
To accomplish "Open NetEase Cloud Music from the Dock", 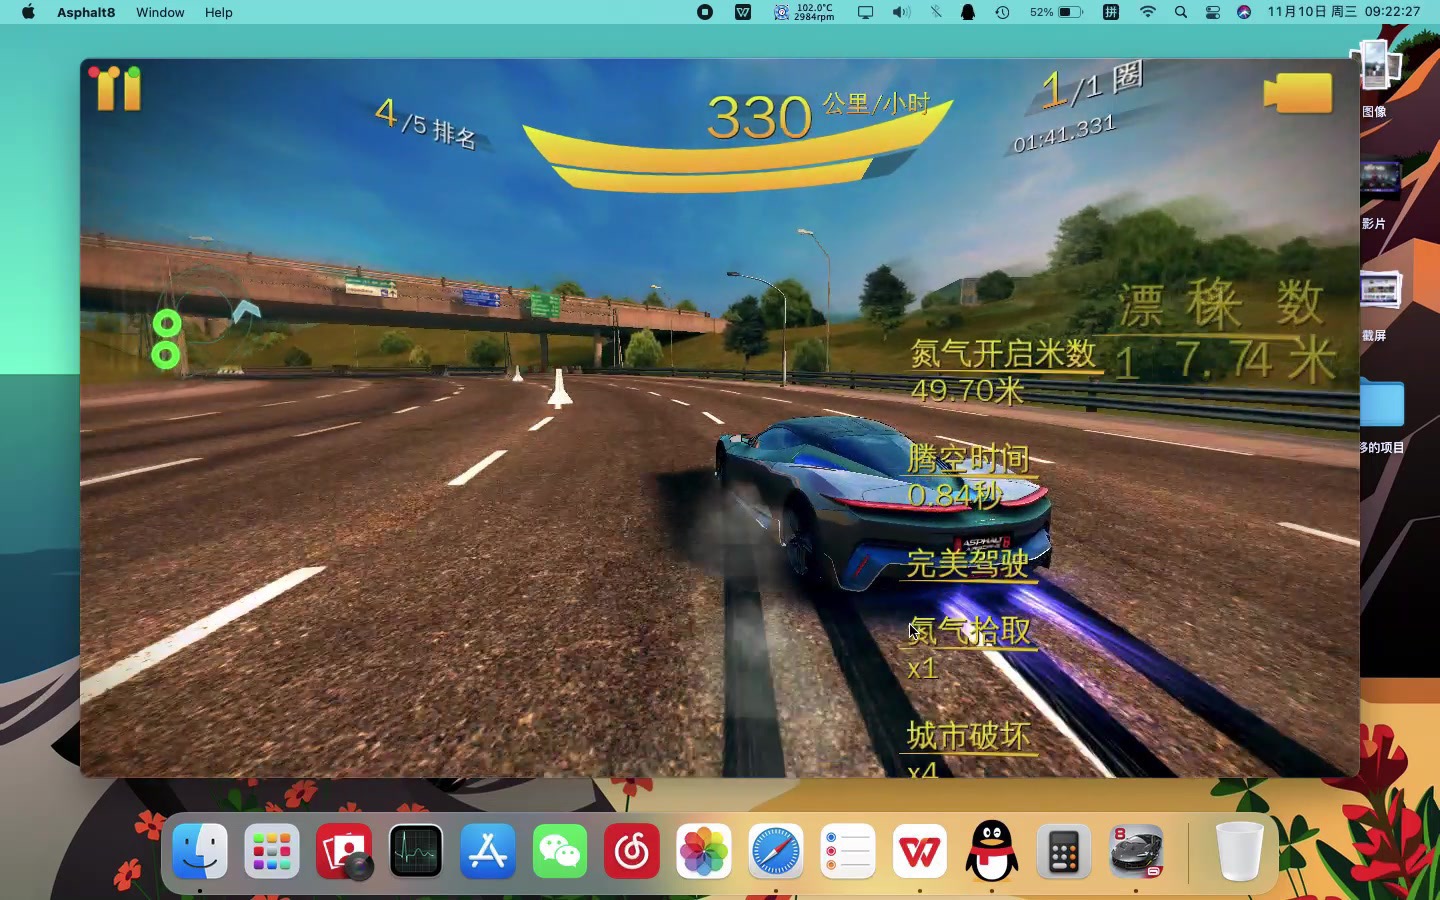I will [x=632, y=852].
